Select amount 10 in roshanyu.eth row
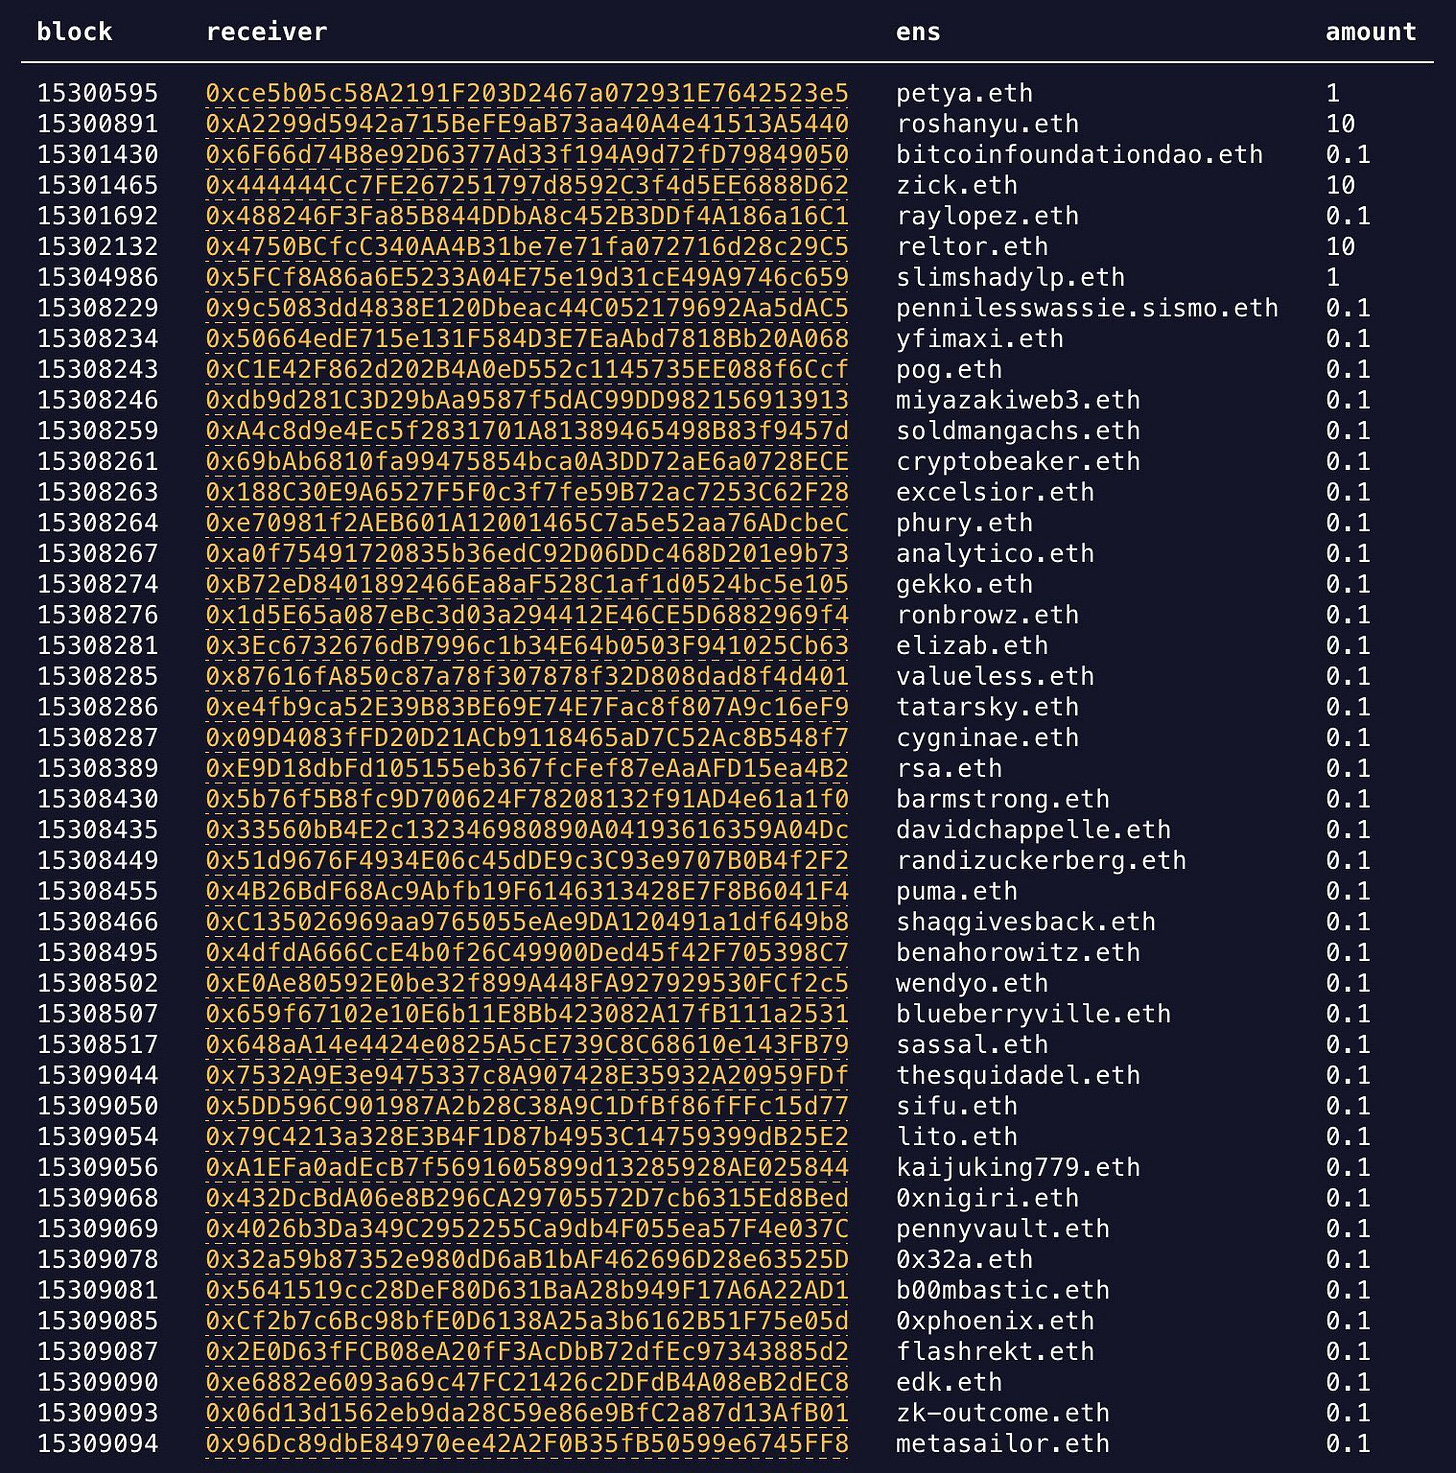The image size is (1456, 1473). pos(1341,124)
